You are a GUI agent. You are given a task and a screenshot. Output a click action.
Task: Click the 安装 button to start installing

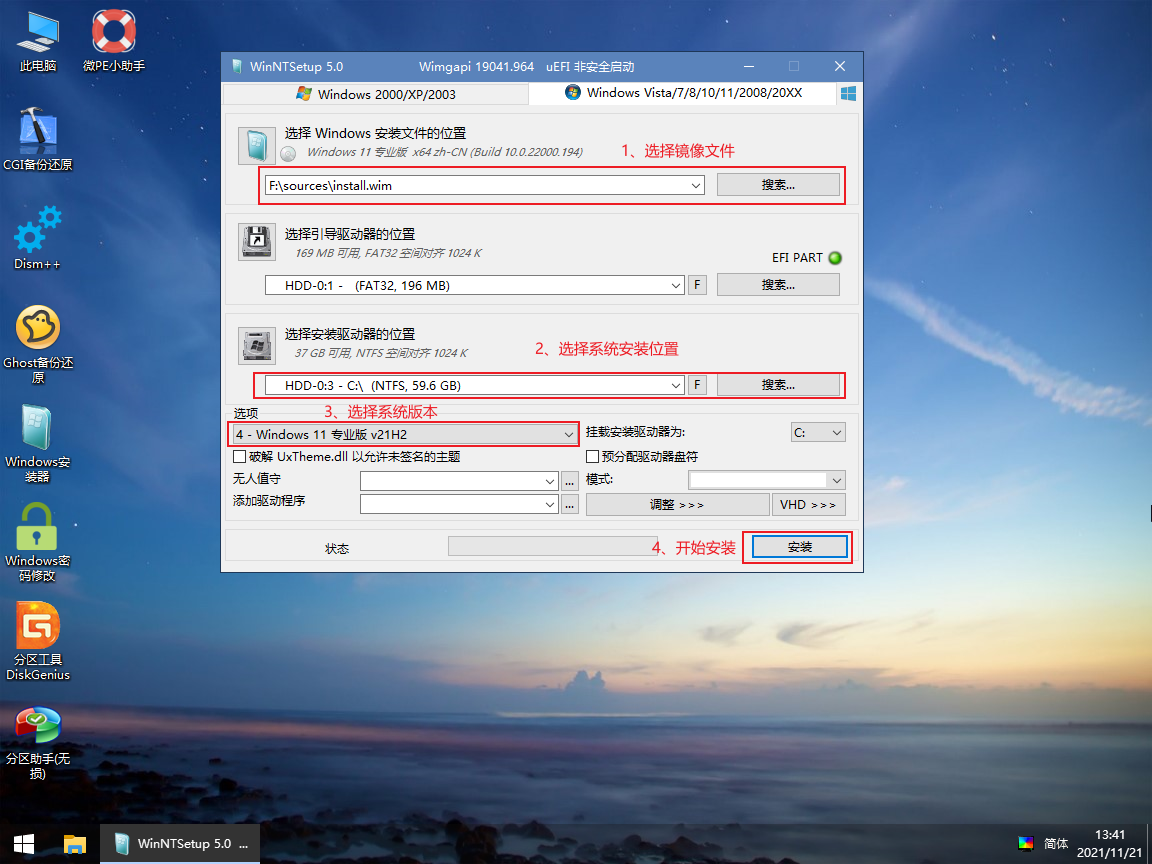799,547
